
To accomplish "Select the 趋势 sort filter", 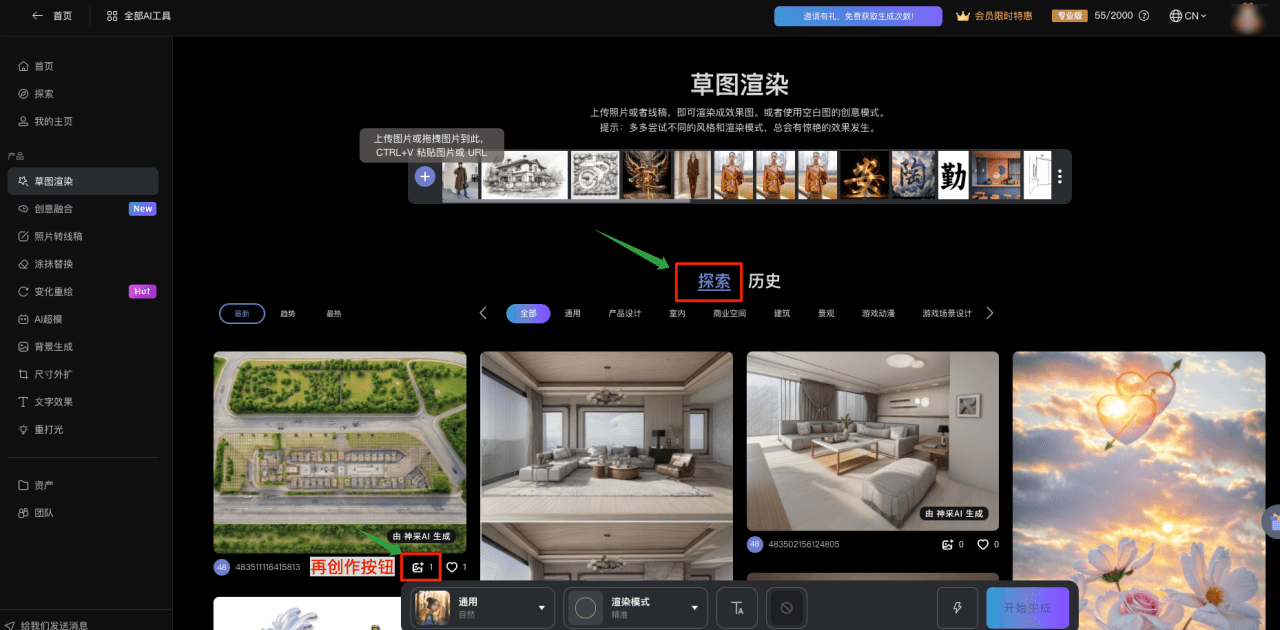I will [x=288, y=314].
